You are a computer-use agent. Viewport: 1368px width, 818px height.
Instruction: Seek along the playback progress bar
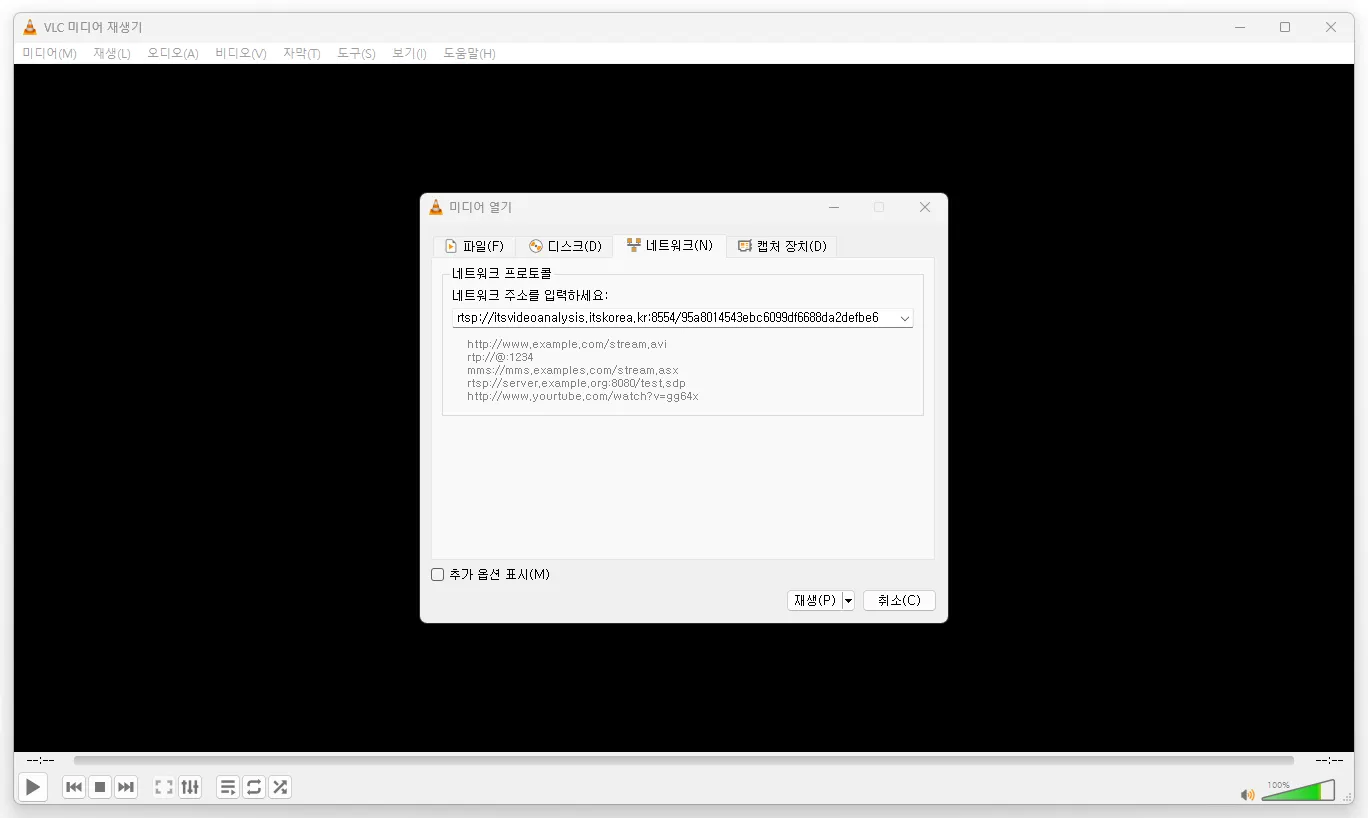pos(683,760)
